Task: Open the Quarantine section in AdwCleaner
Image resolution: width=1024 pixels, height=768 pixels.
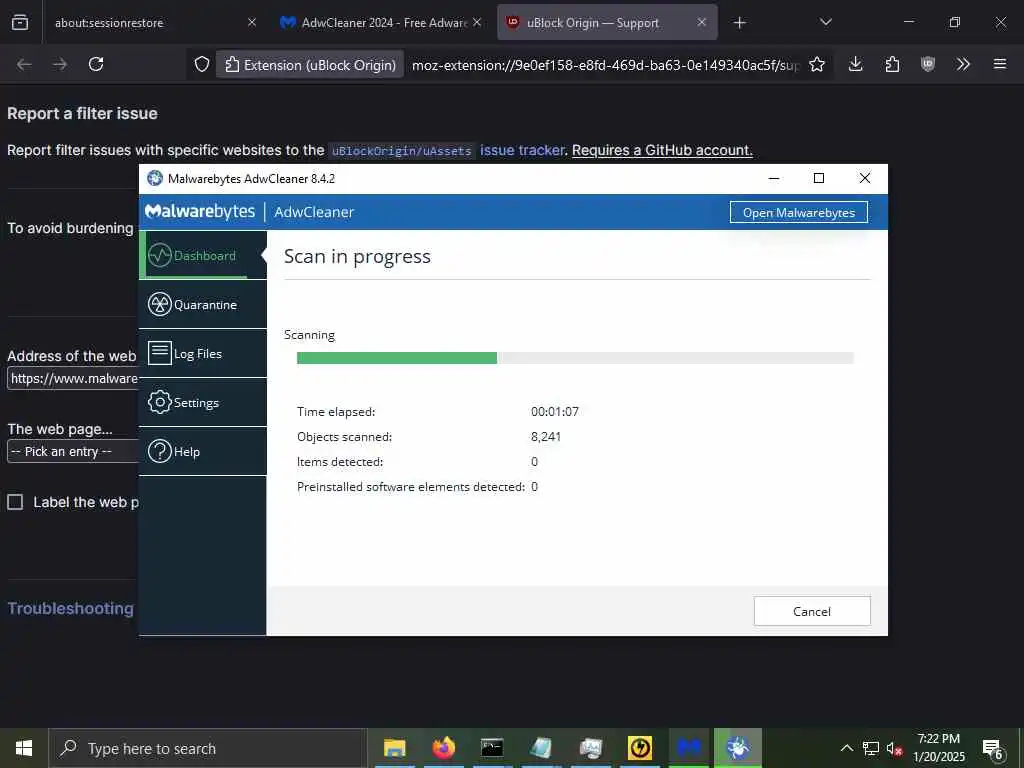Action: point(202,304)
